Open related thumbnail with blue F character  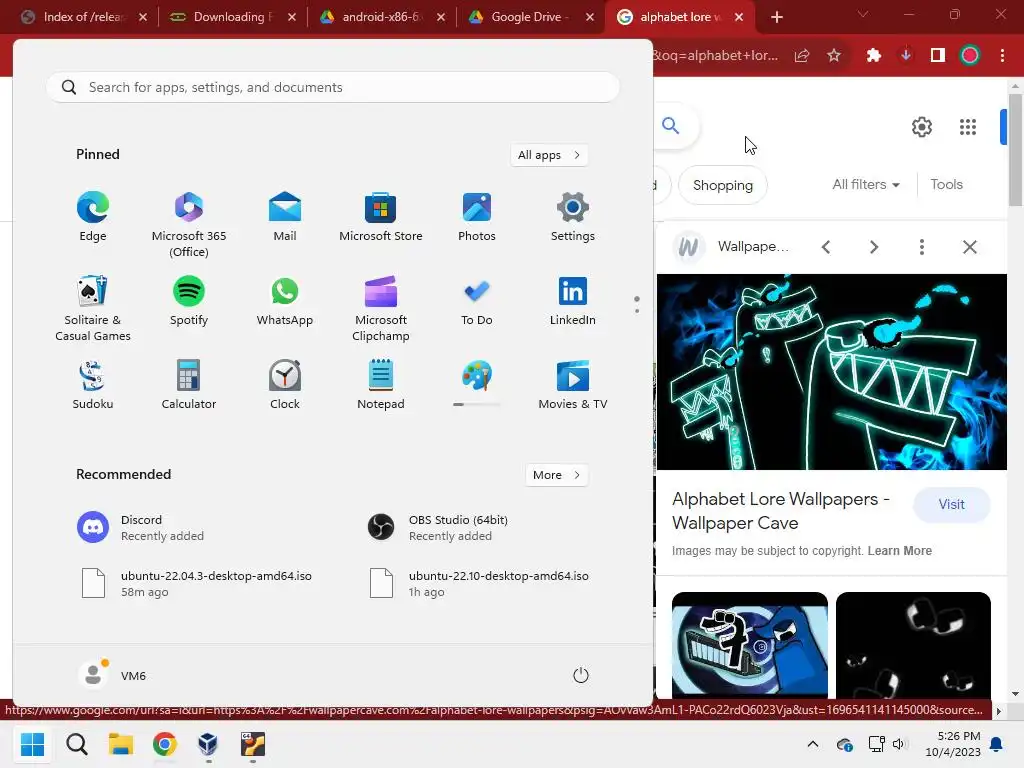point(750,645)
